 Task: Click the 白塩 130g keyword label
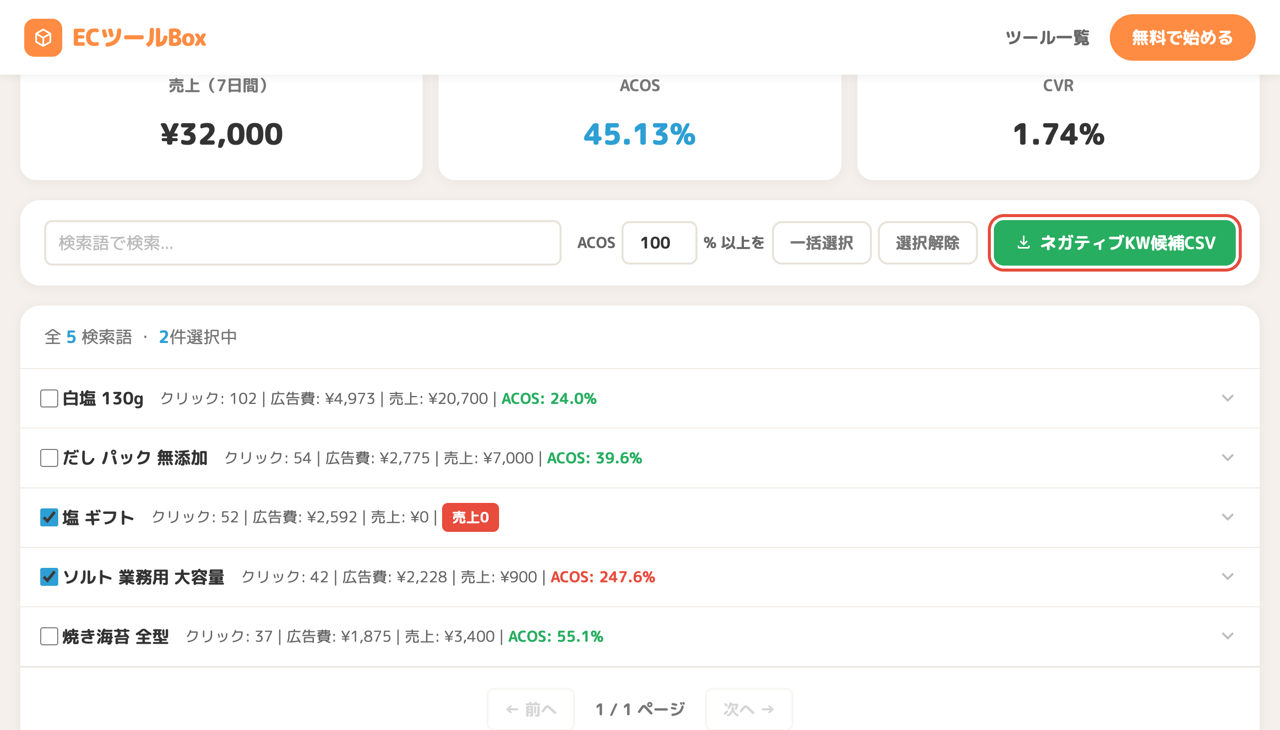tap(103, 398)
